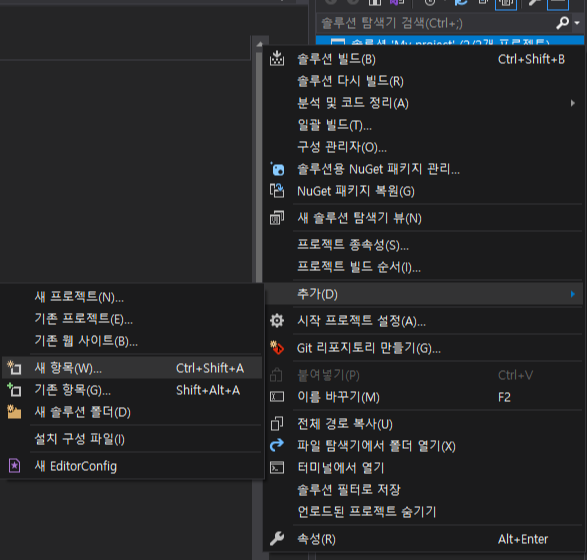The image size is (587, 560).
Task: Click the 기존 항목 existing item icon
Action: (14, 390)
